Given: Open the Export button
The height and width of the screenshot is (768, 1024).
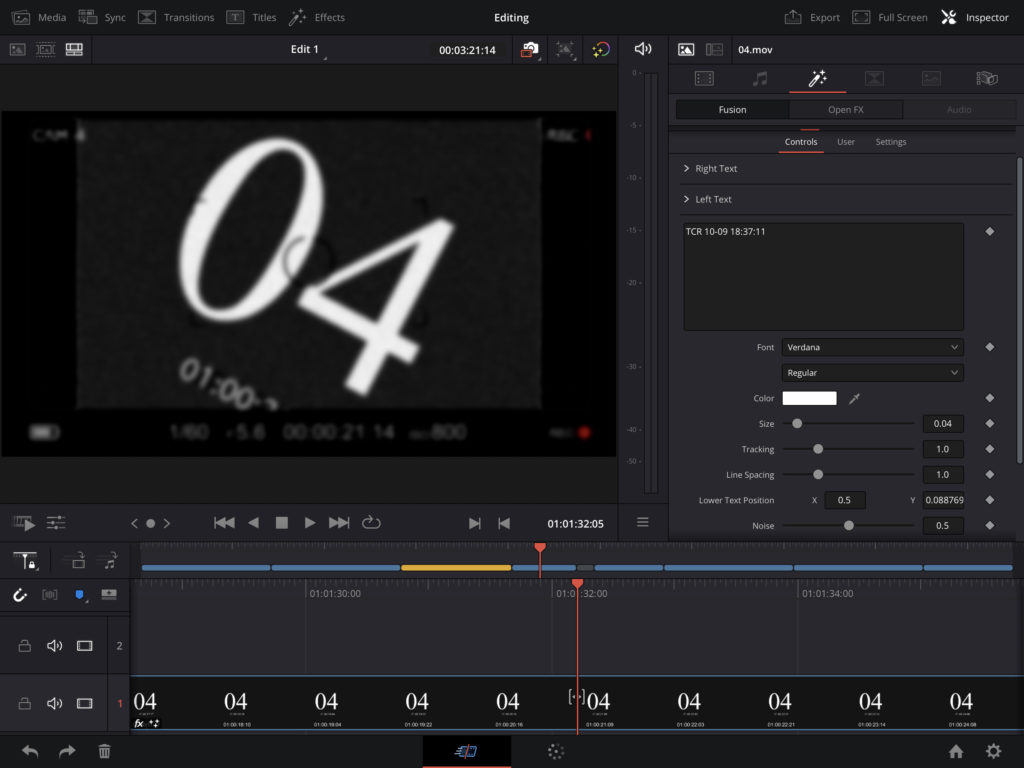Looking at the screenshot, I should [x=812, y=18].
